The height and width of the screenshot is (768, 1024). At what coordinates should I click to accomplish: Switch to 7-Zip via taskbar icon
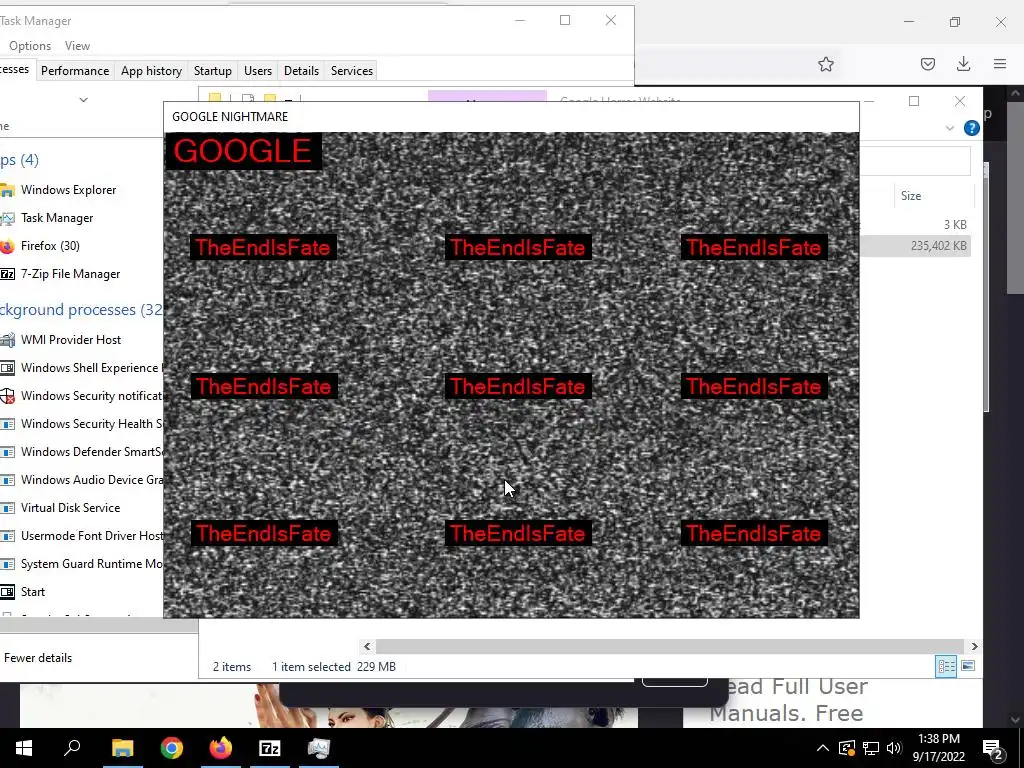(x=270, y=748)
